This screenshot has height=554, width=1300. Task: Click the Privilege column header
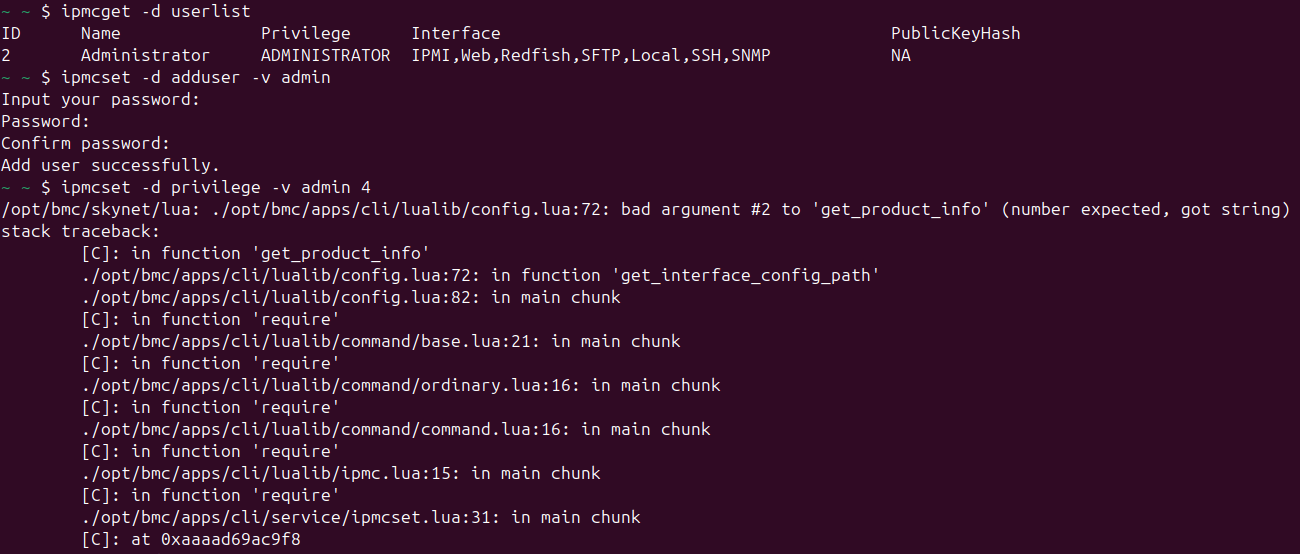[x=305, y=34]
